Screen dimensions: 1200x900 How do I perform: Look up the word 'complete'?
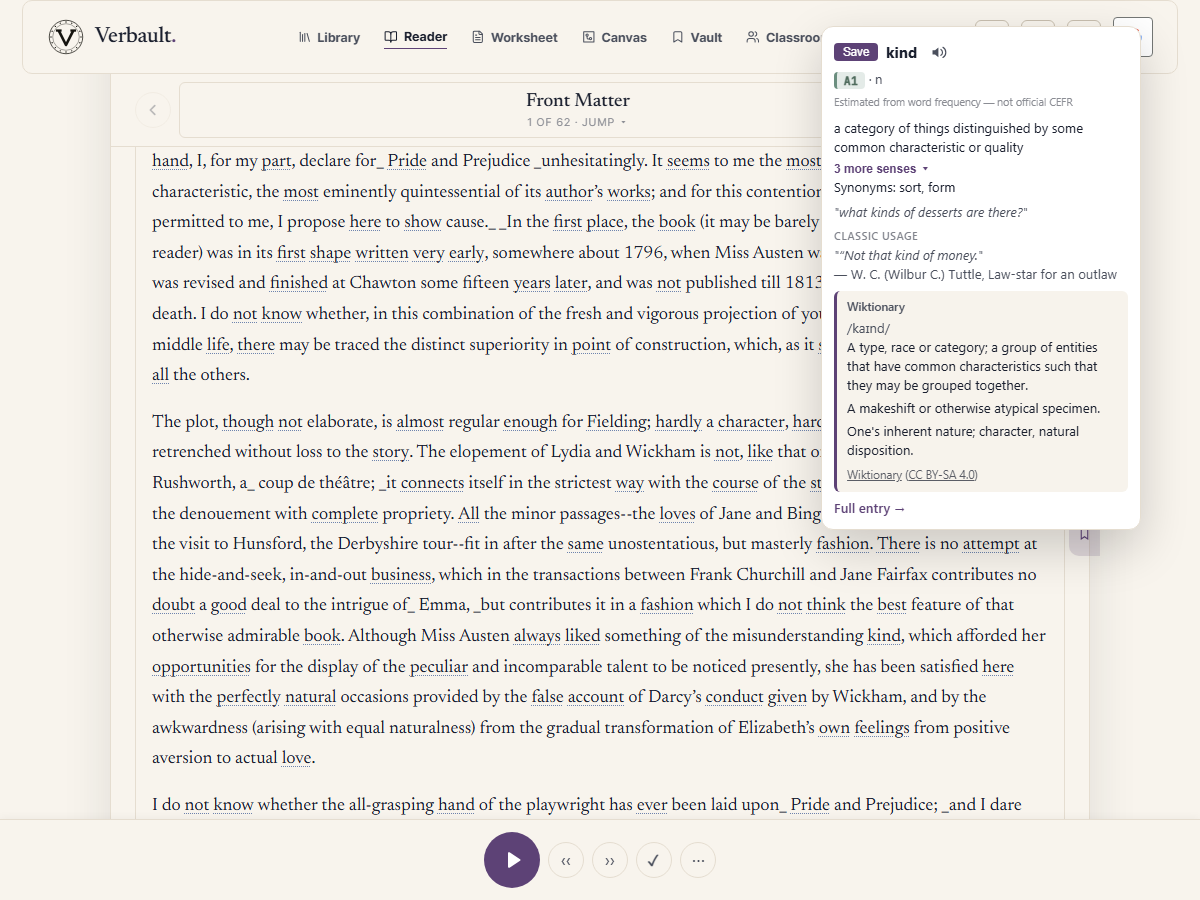(345, 514)
